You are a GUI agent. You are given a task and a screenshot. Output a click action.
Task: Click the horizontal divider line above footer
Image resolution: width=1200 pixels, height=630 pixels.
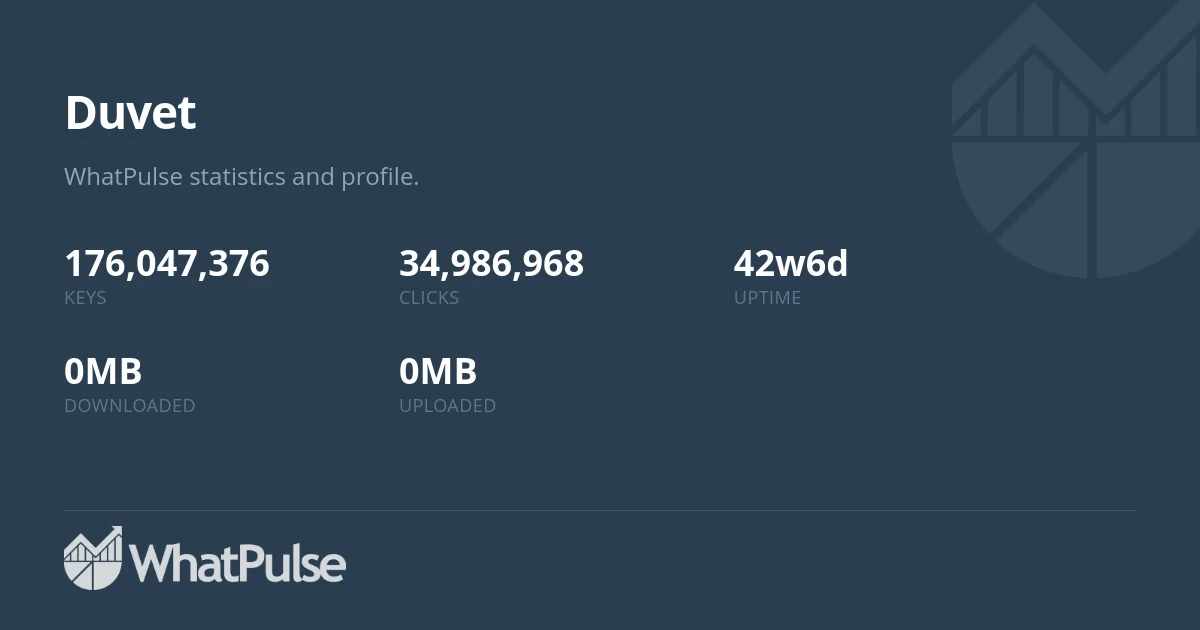tap(600, 511)
